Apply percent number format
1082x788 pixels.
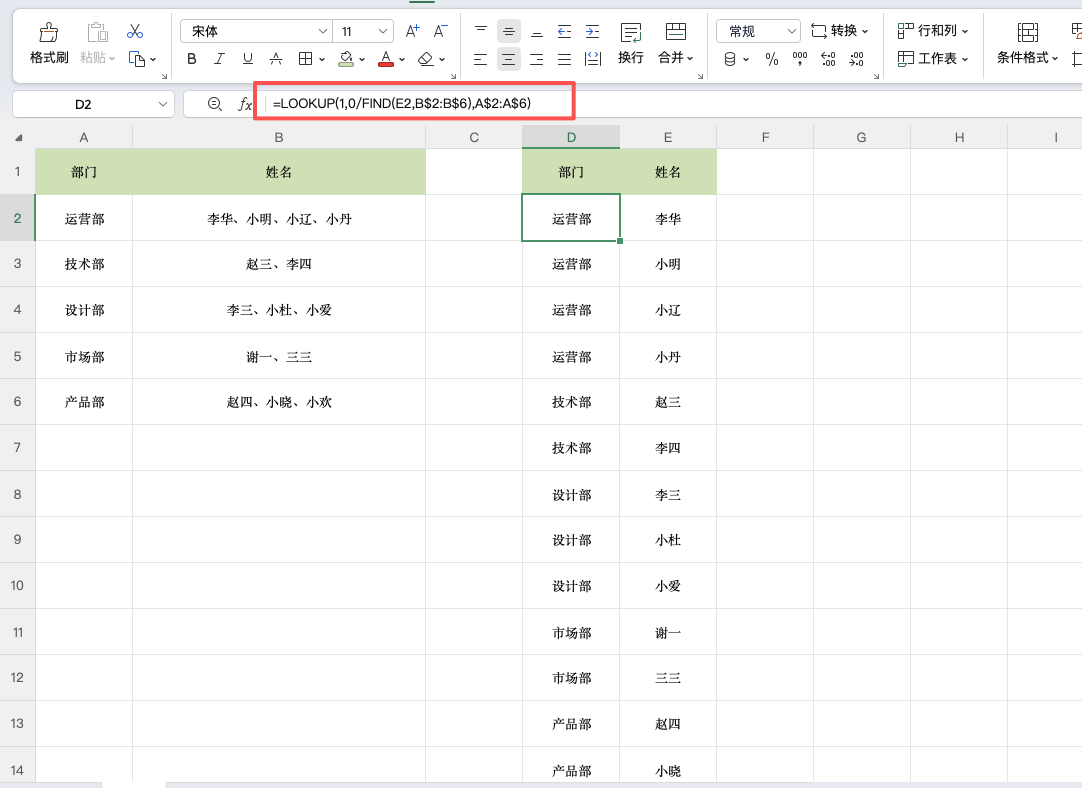tap(771, 59)
